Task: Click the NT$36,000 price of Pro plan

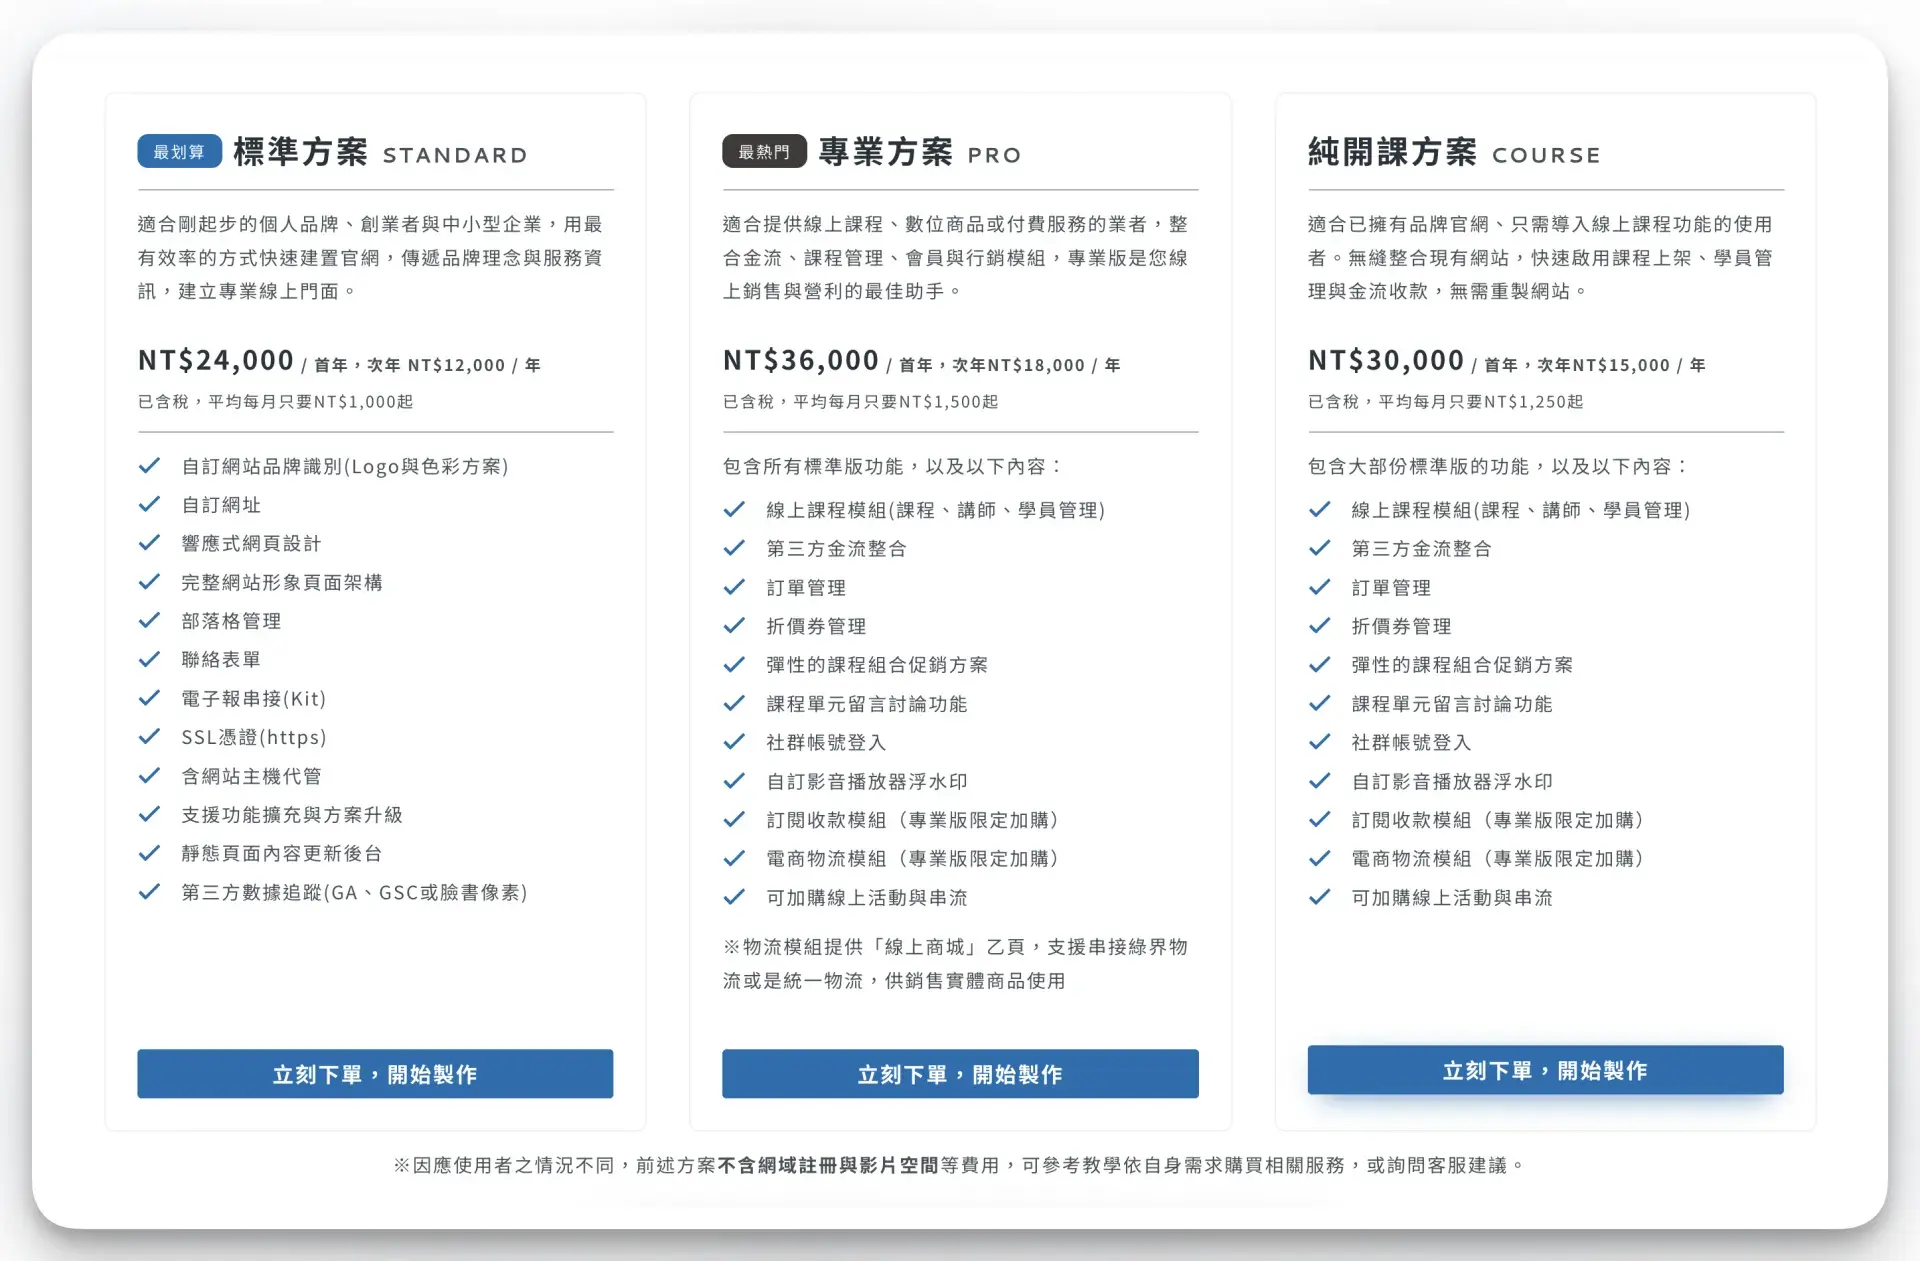Action: pos(798,360)
